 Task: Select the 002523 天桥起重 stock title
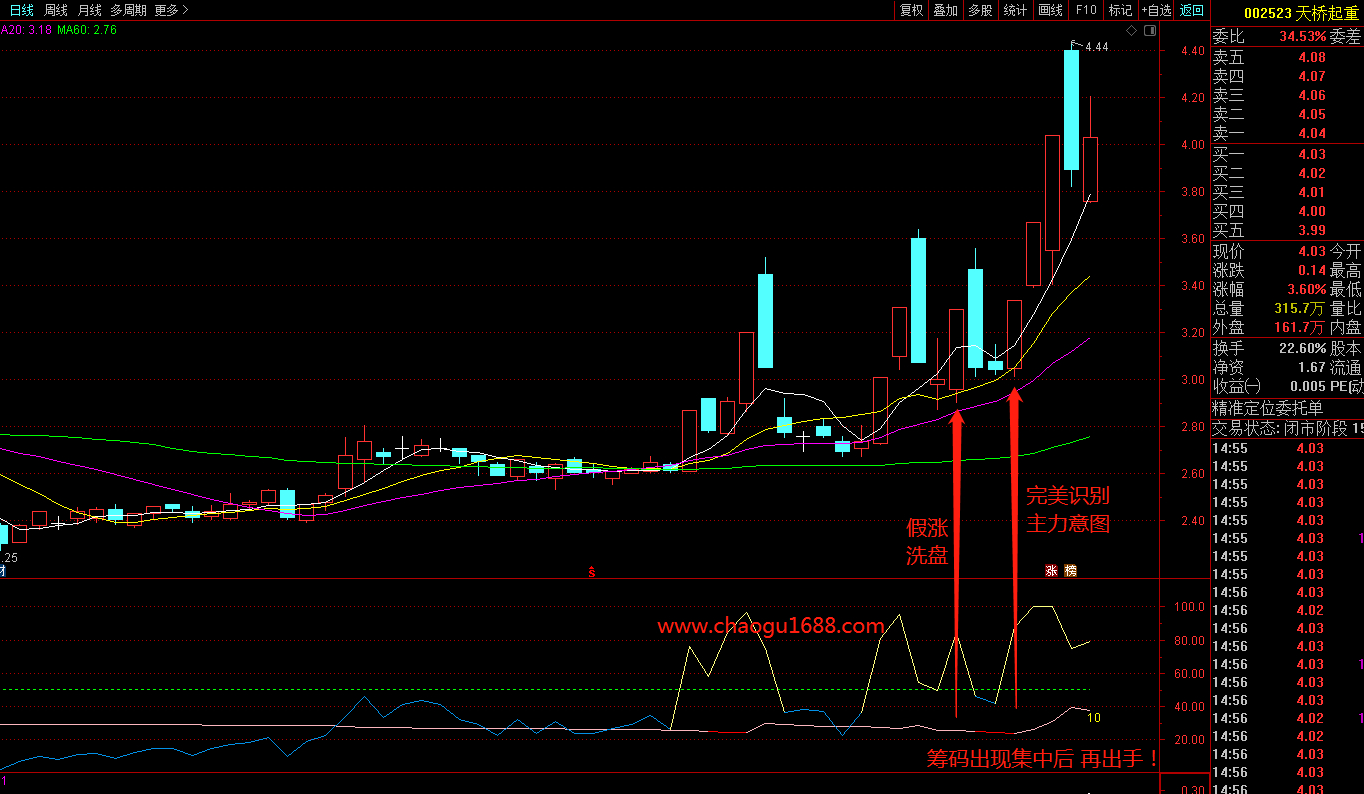point(1301,13)
